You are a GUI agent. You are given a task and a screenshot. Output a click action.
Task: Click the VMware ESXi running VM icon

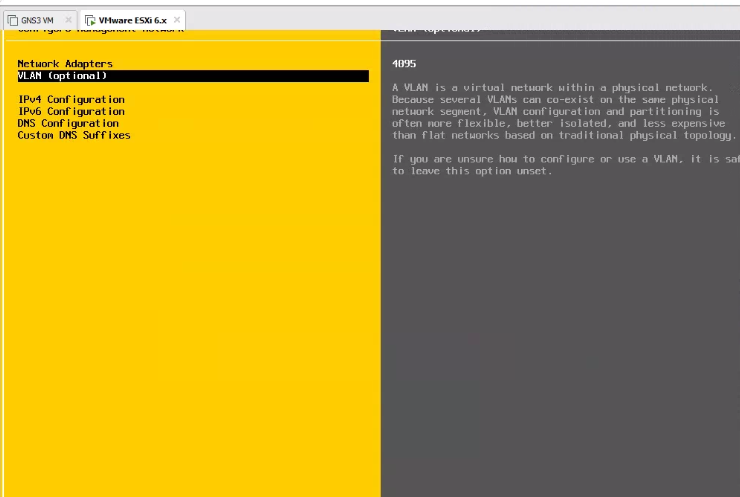coord(90,20)
